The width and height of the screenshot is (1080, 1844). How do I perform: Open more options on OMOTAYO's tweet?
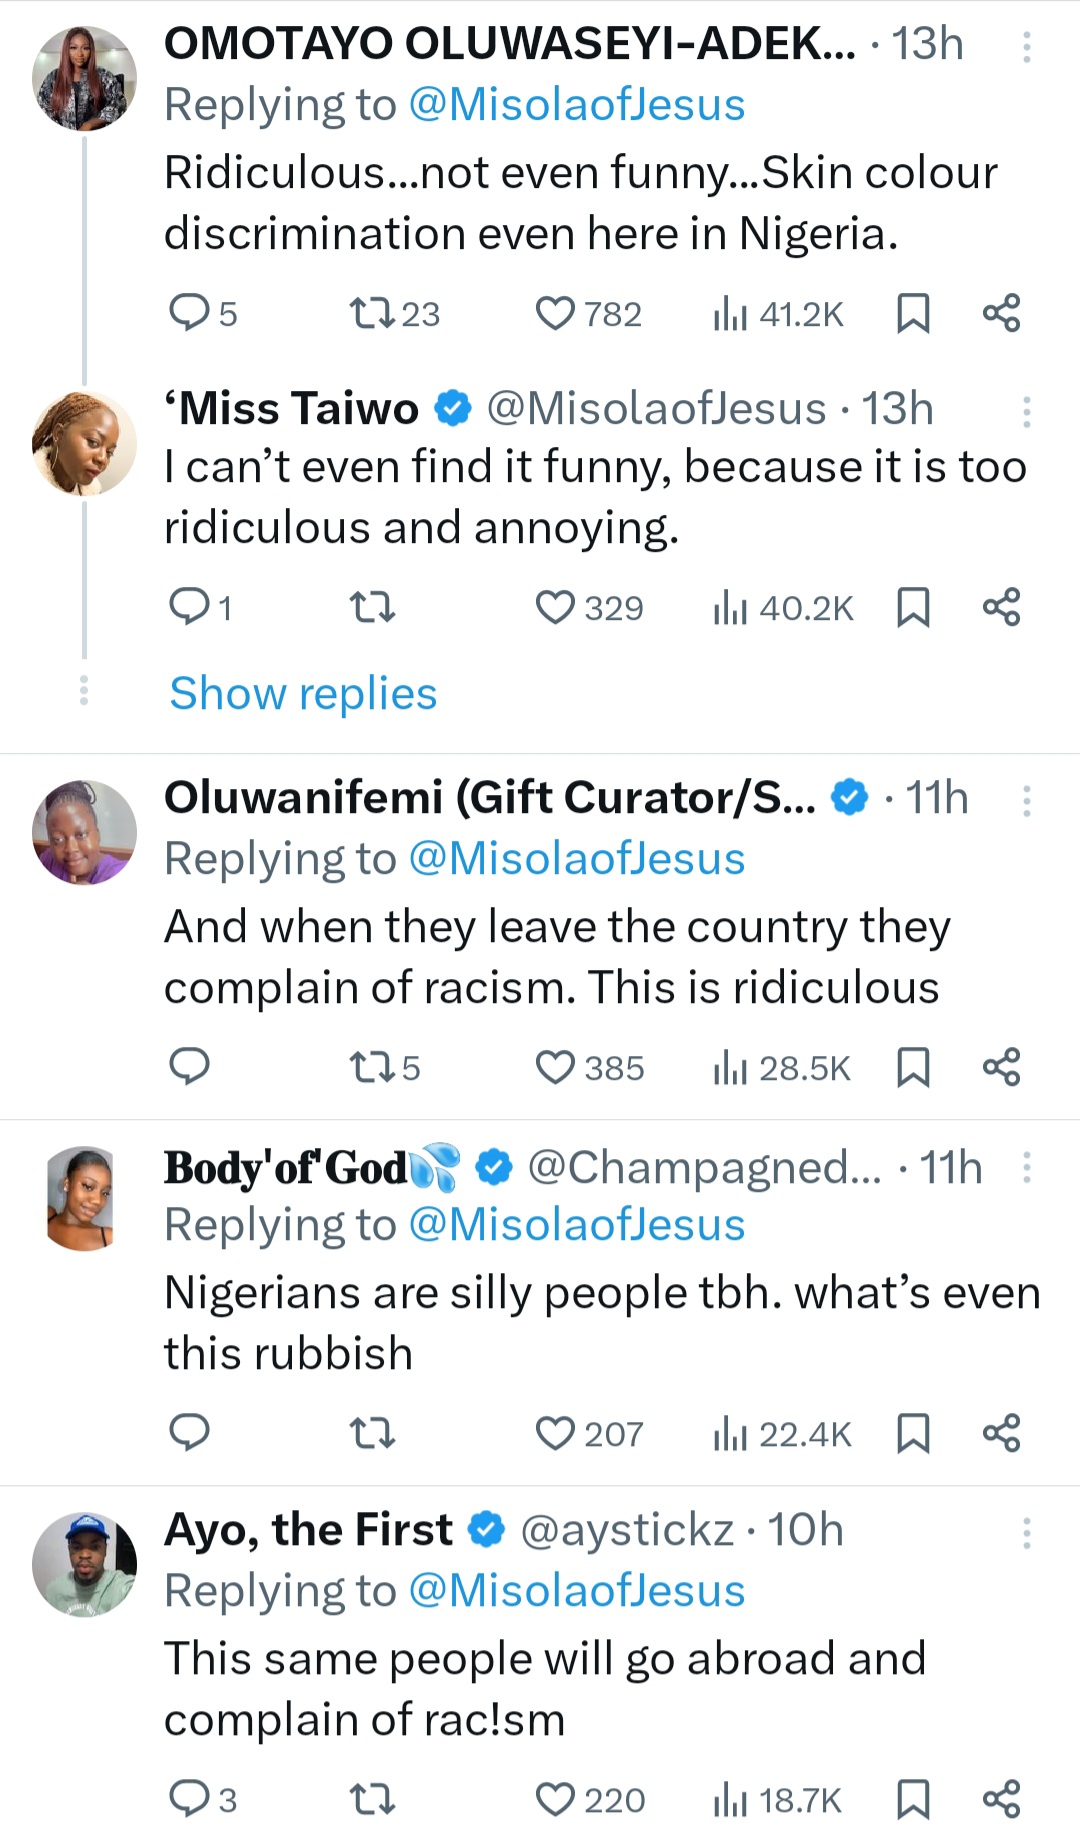1026,47
